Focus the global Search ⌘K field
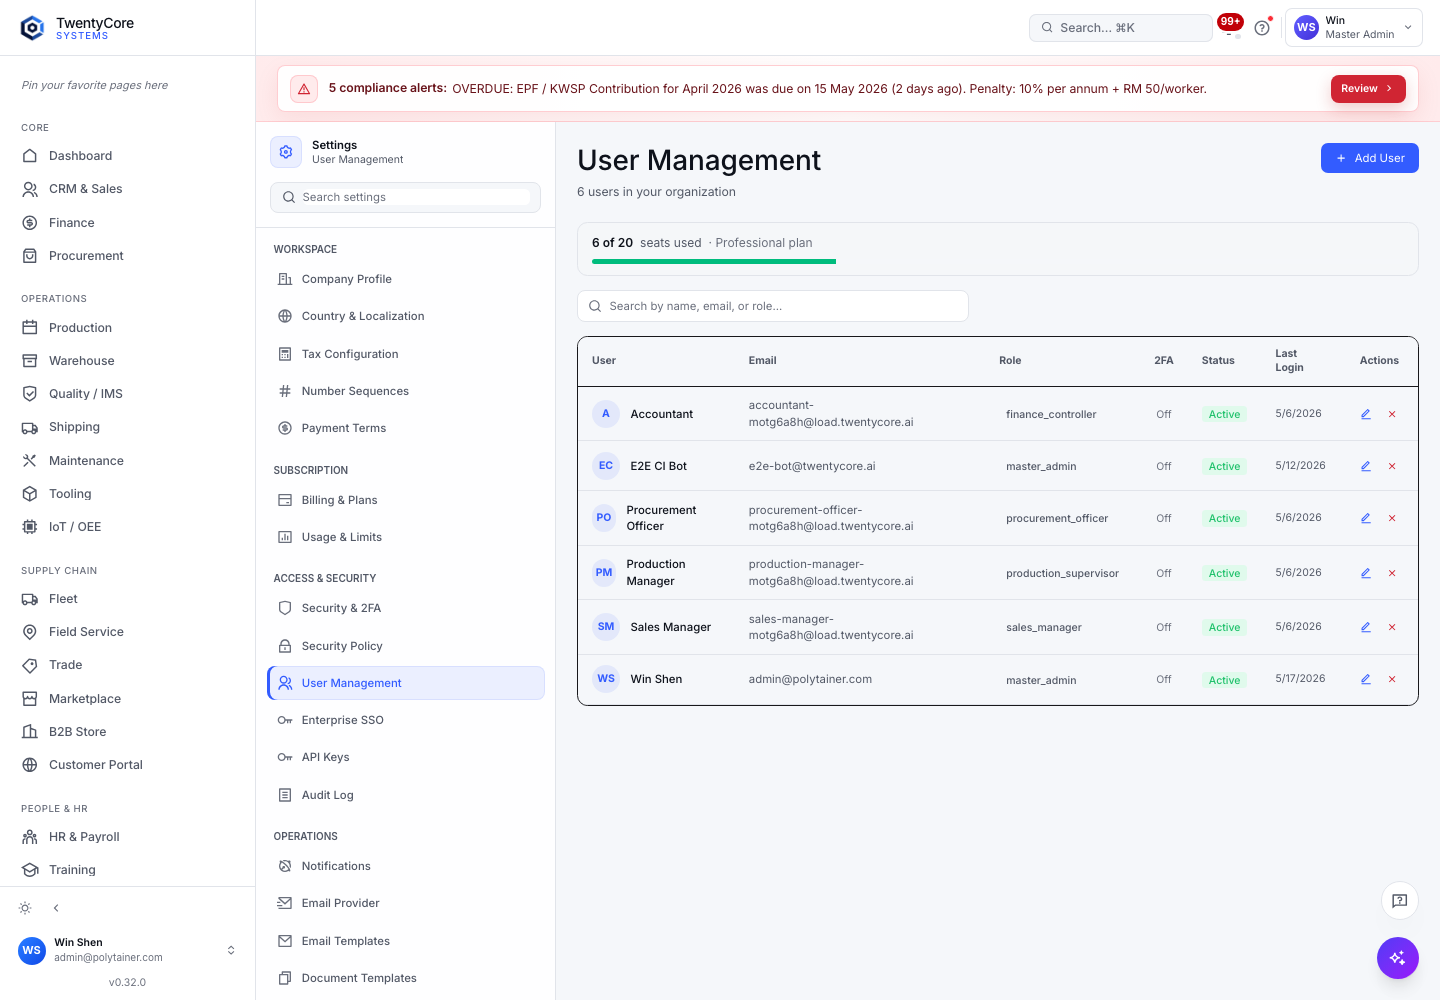This screenshot has height=1000, width=1440. coord(1120,28)
